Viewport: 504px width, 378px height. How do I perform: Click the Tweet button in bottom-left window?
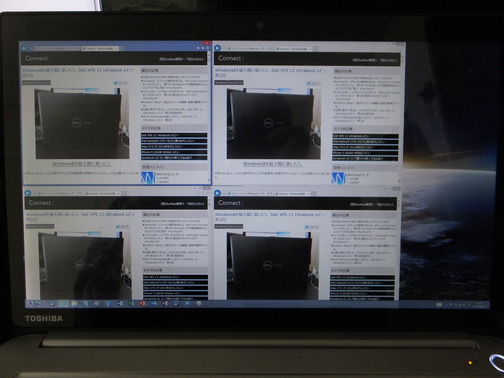pos(123,227)
